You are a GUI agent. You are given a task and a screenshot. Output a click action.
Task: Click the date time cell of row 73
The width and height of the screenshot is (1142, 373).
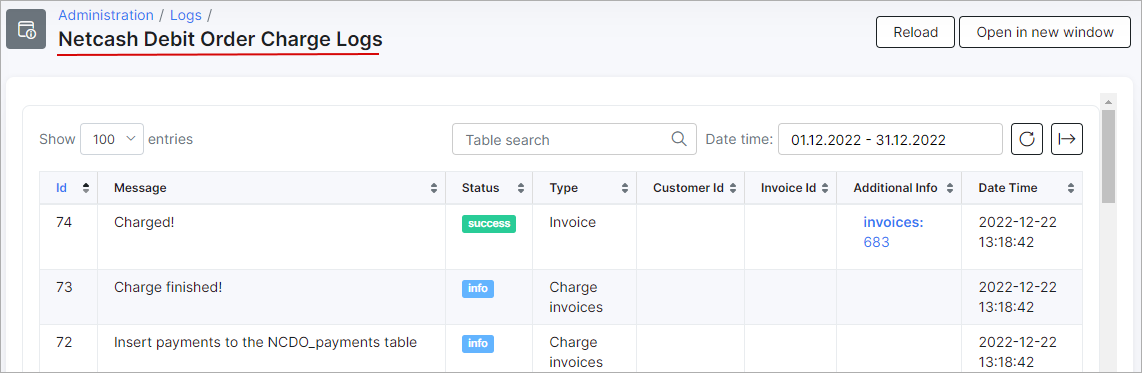pos(1023,297)
